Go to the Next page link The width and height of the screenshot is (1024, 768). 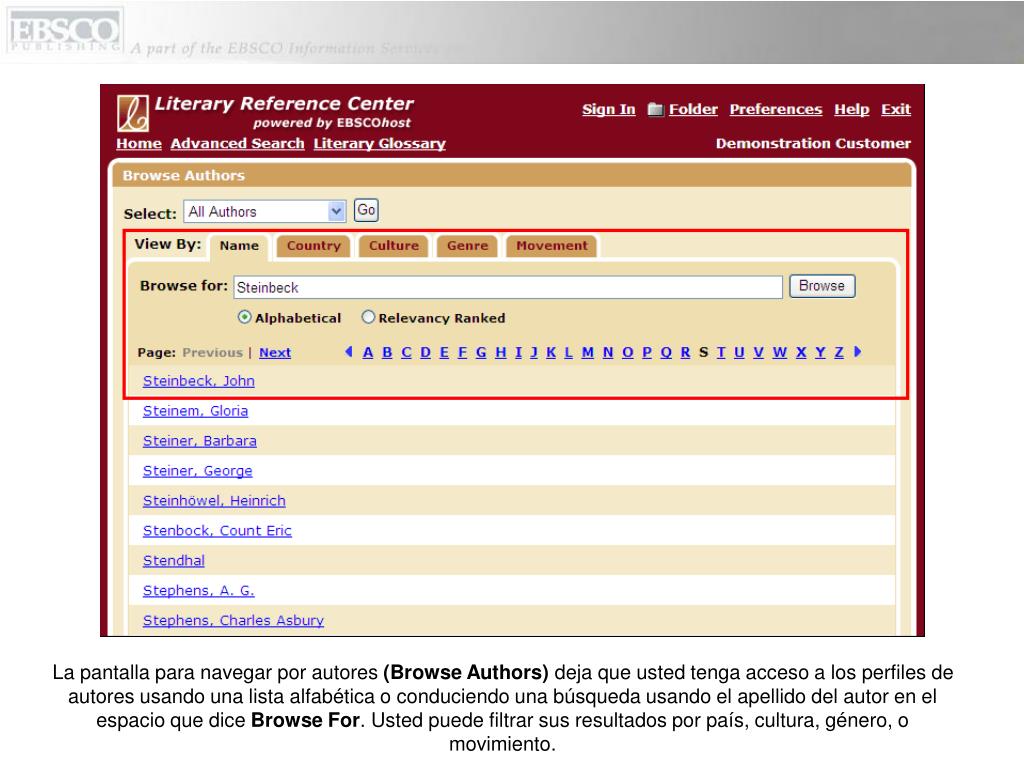275,353
